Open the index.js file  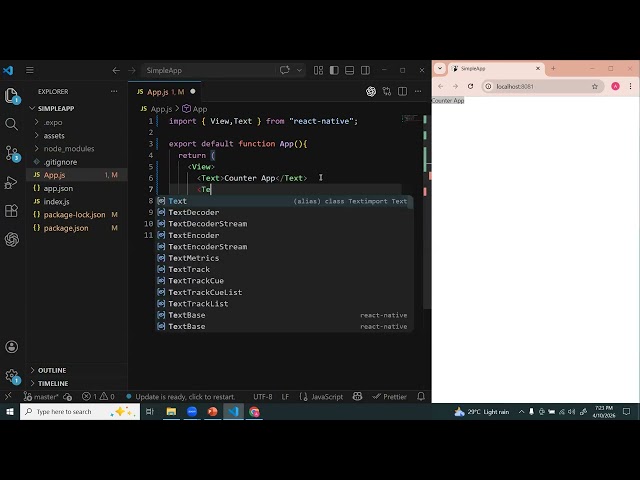[77, 202]
